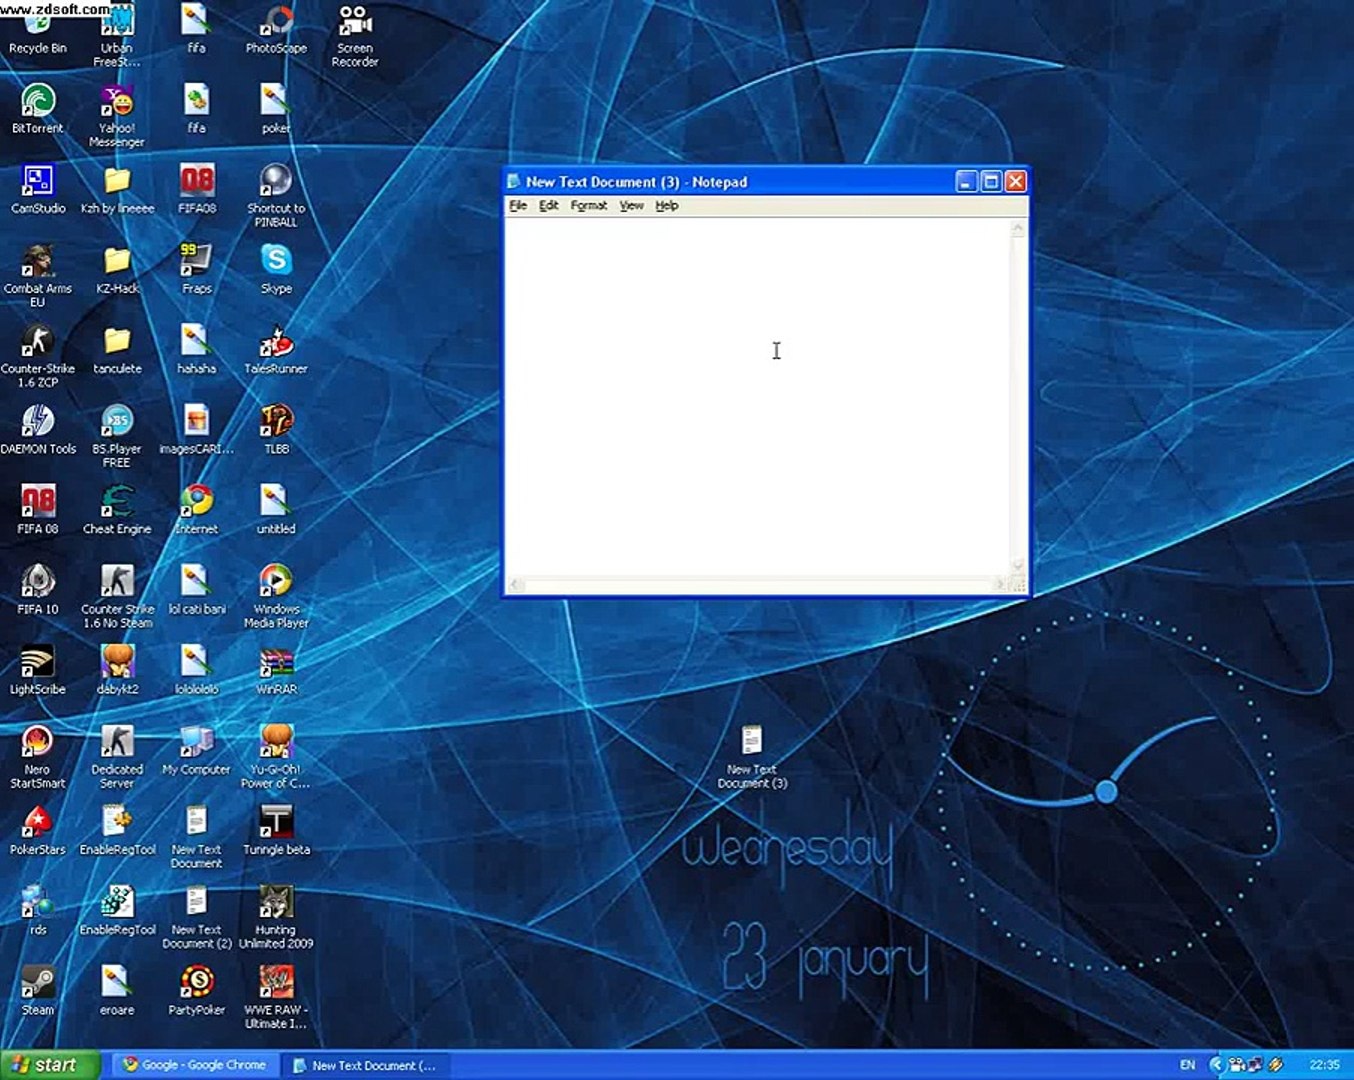Click inside the Notepad text area
Viewport: 1354px width, 1080px height.
tap(758, 397)
